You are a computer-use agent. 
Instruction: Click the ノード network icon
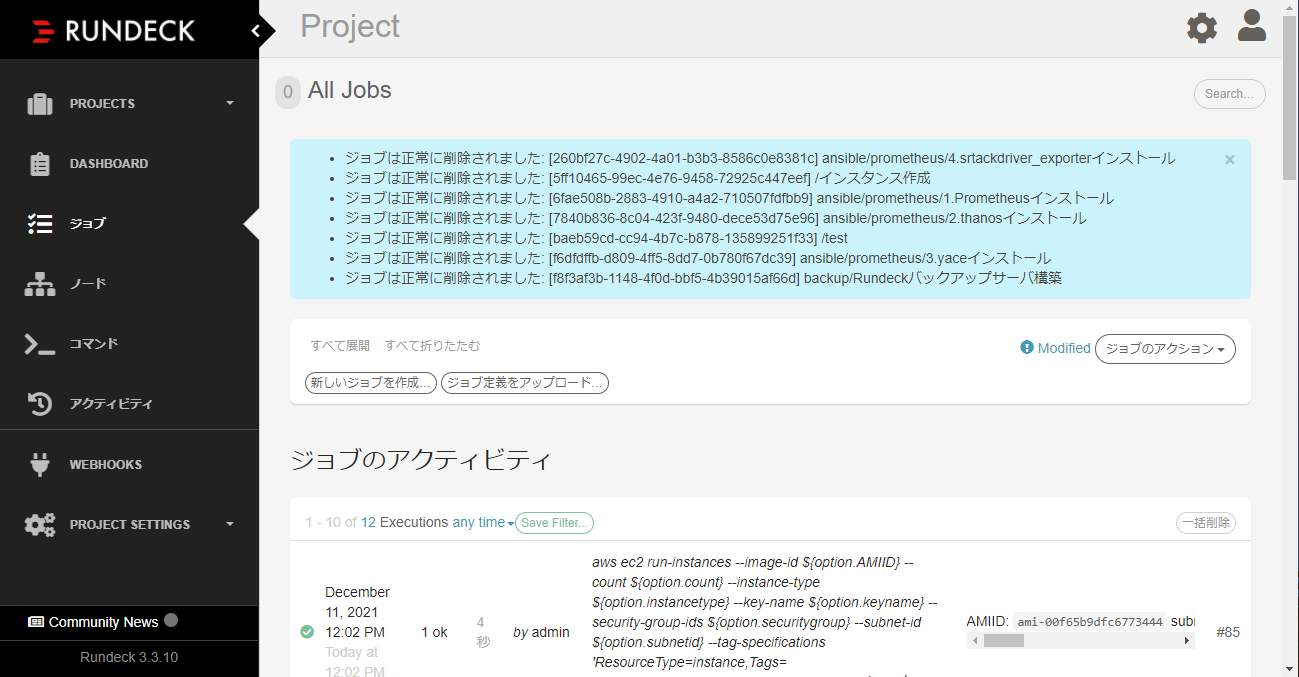pyautogui.click(x=40, y=284)
